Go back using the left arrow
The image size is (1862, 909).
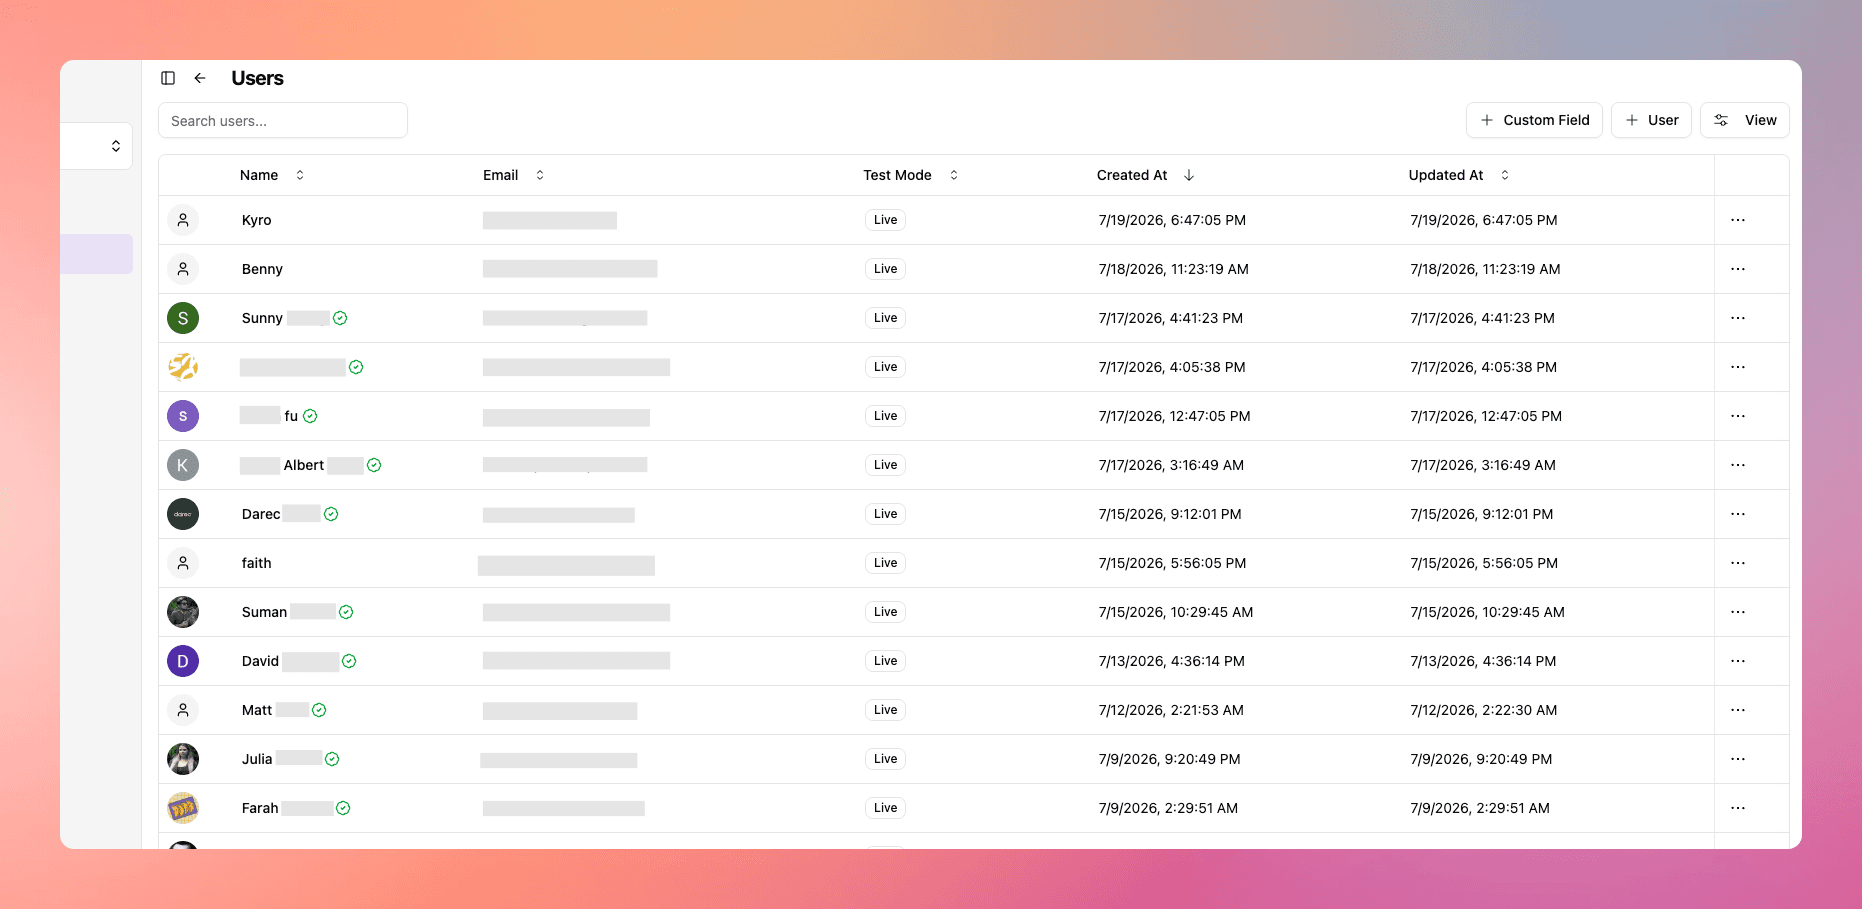click(x=200, y=78)
